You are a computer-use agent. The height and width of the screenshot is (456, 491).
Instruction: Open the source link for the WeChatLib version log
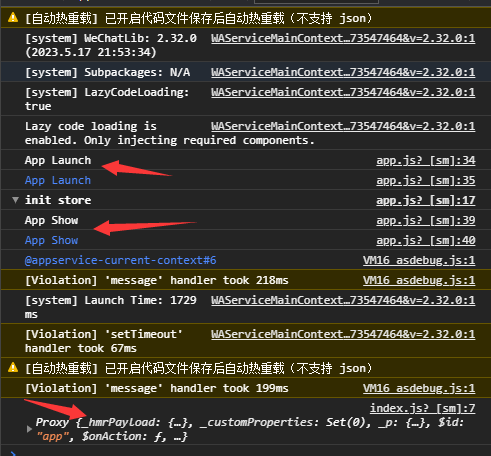click(343, 38)
